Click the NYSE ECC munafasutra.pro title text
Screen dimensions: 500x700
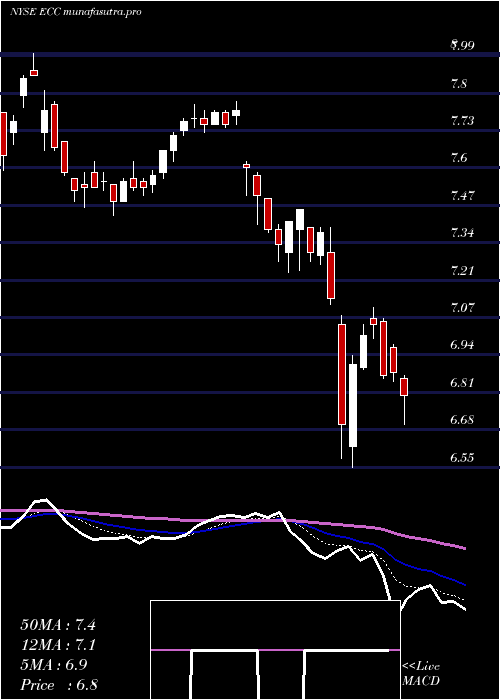(x=75, y=12)
